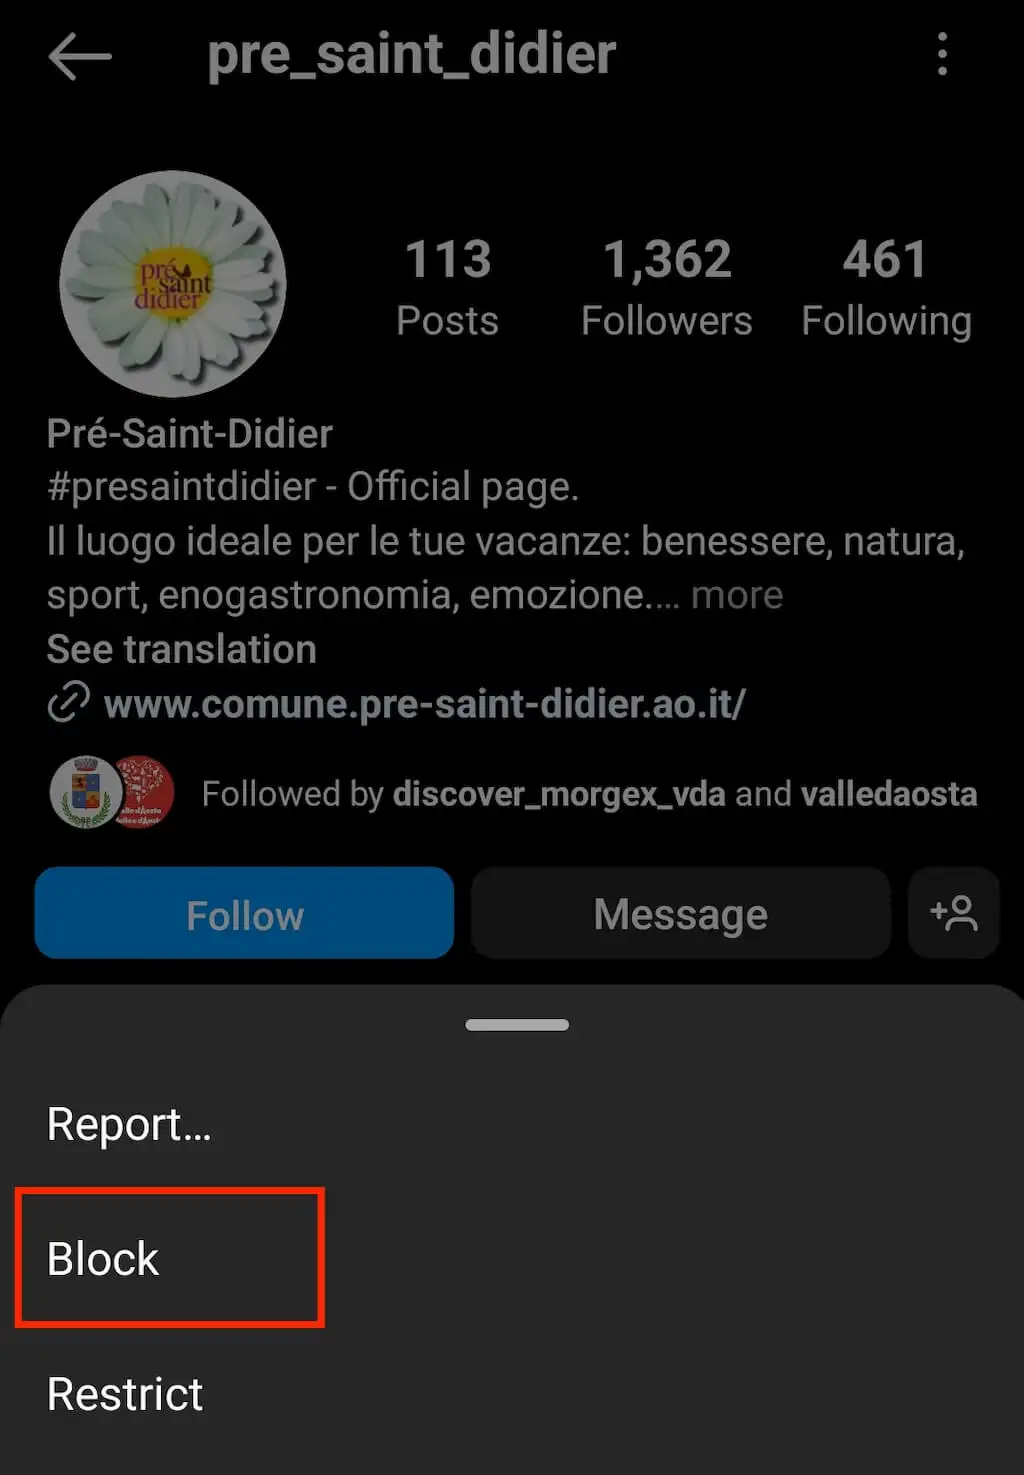Select Restrict from the options list
Screen dimensions: 1024x1475
tap(125, 1393)
